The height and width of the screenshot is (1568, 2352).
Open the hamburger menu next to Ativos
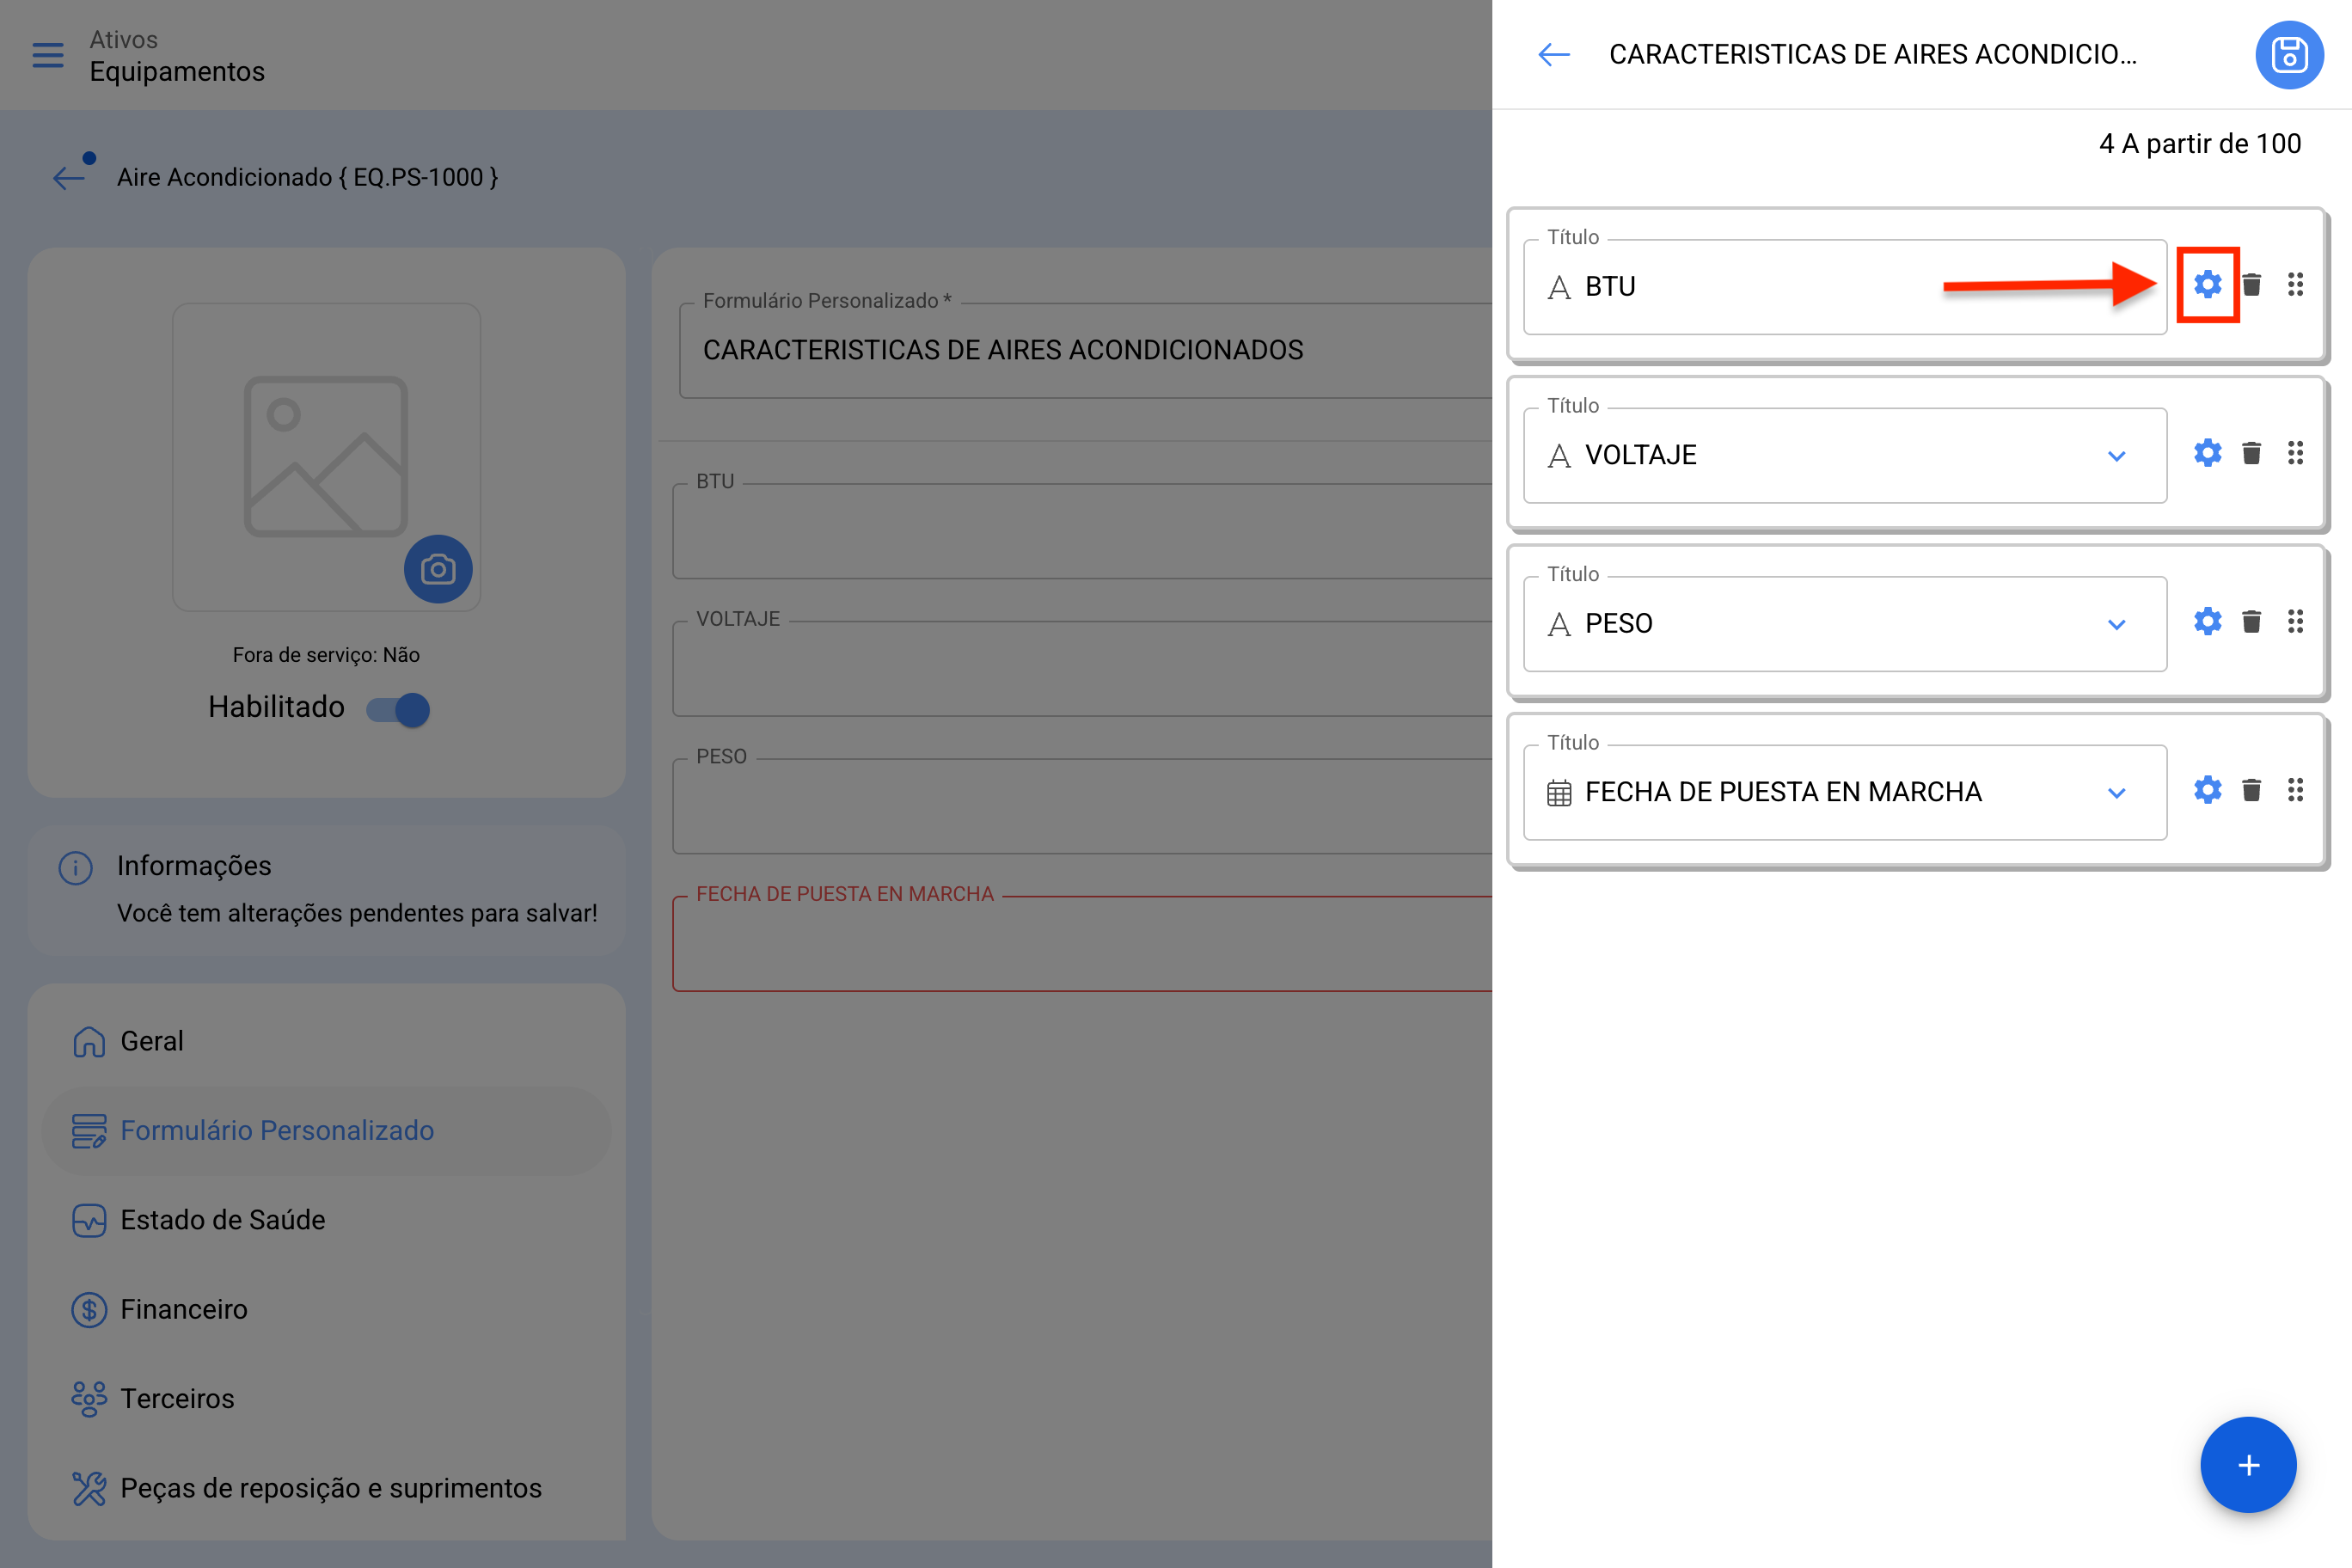47,55
